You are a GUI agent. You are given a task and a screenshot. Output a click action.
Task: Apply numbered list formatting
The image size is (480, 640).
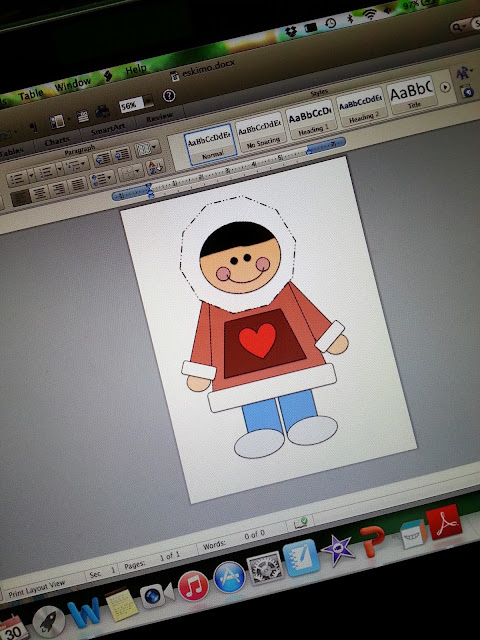(x=45, y=173)
